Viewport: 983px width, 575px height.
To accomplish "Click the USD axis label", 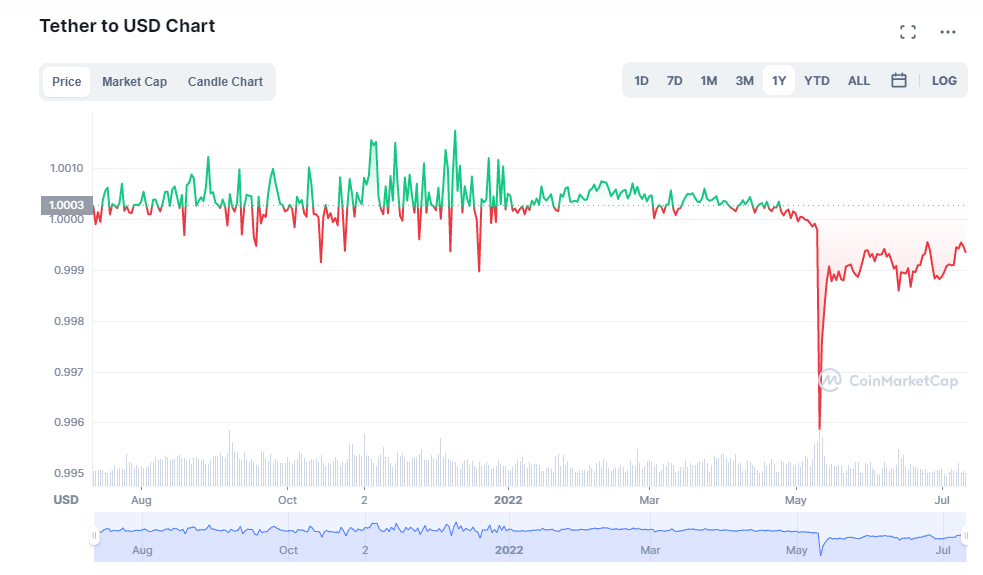I will pos(66,500).
